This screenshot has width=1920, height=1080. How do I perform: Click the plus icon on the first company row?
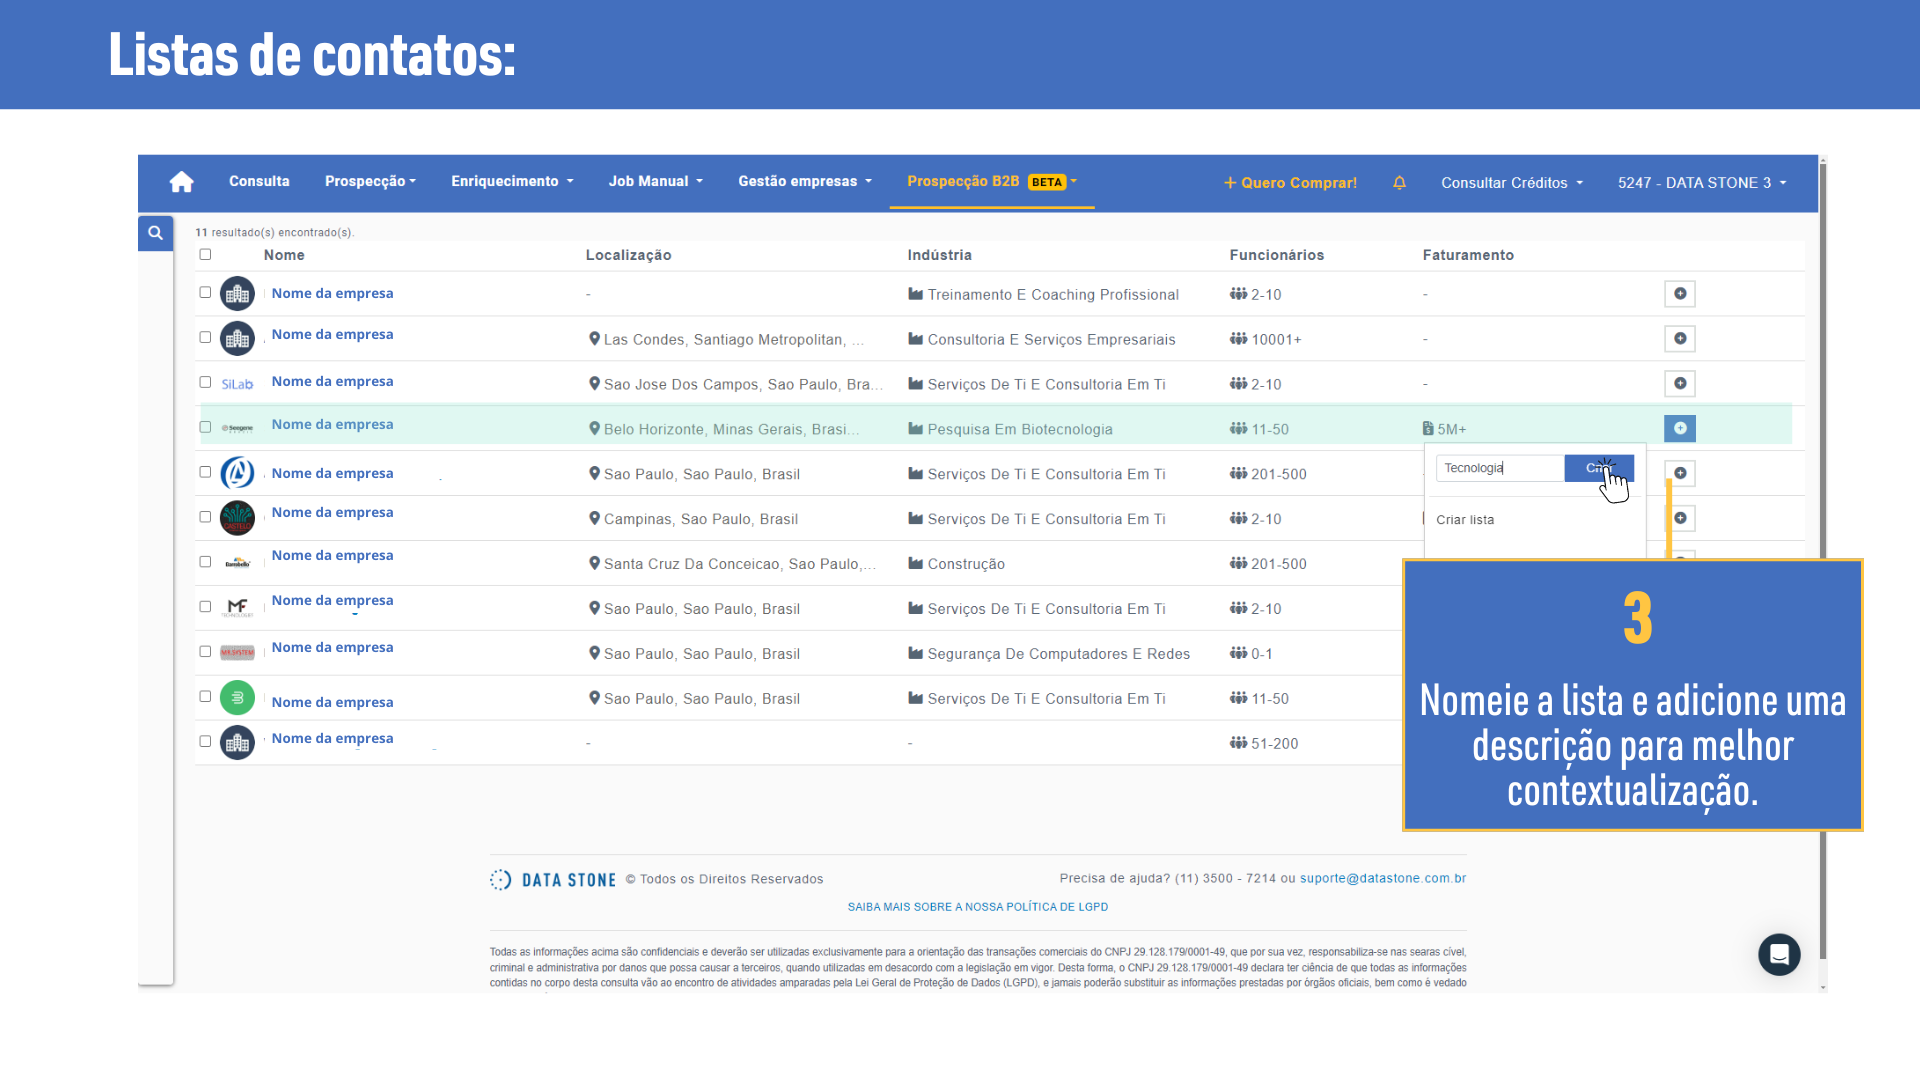(1680, 294)
